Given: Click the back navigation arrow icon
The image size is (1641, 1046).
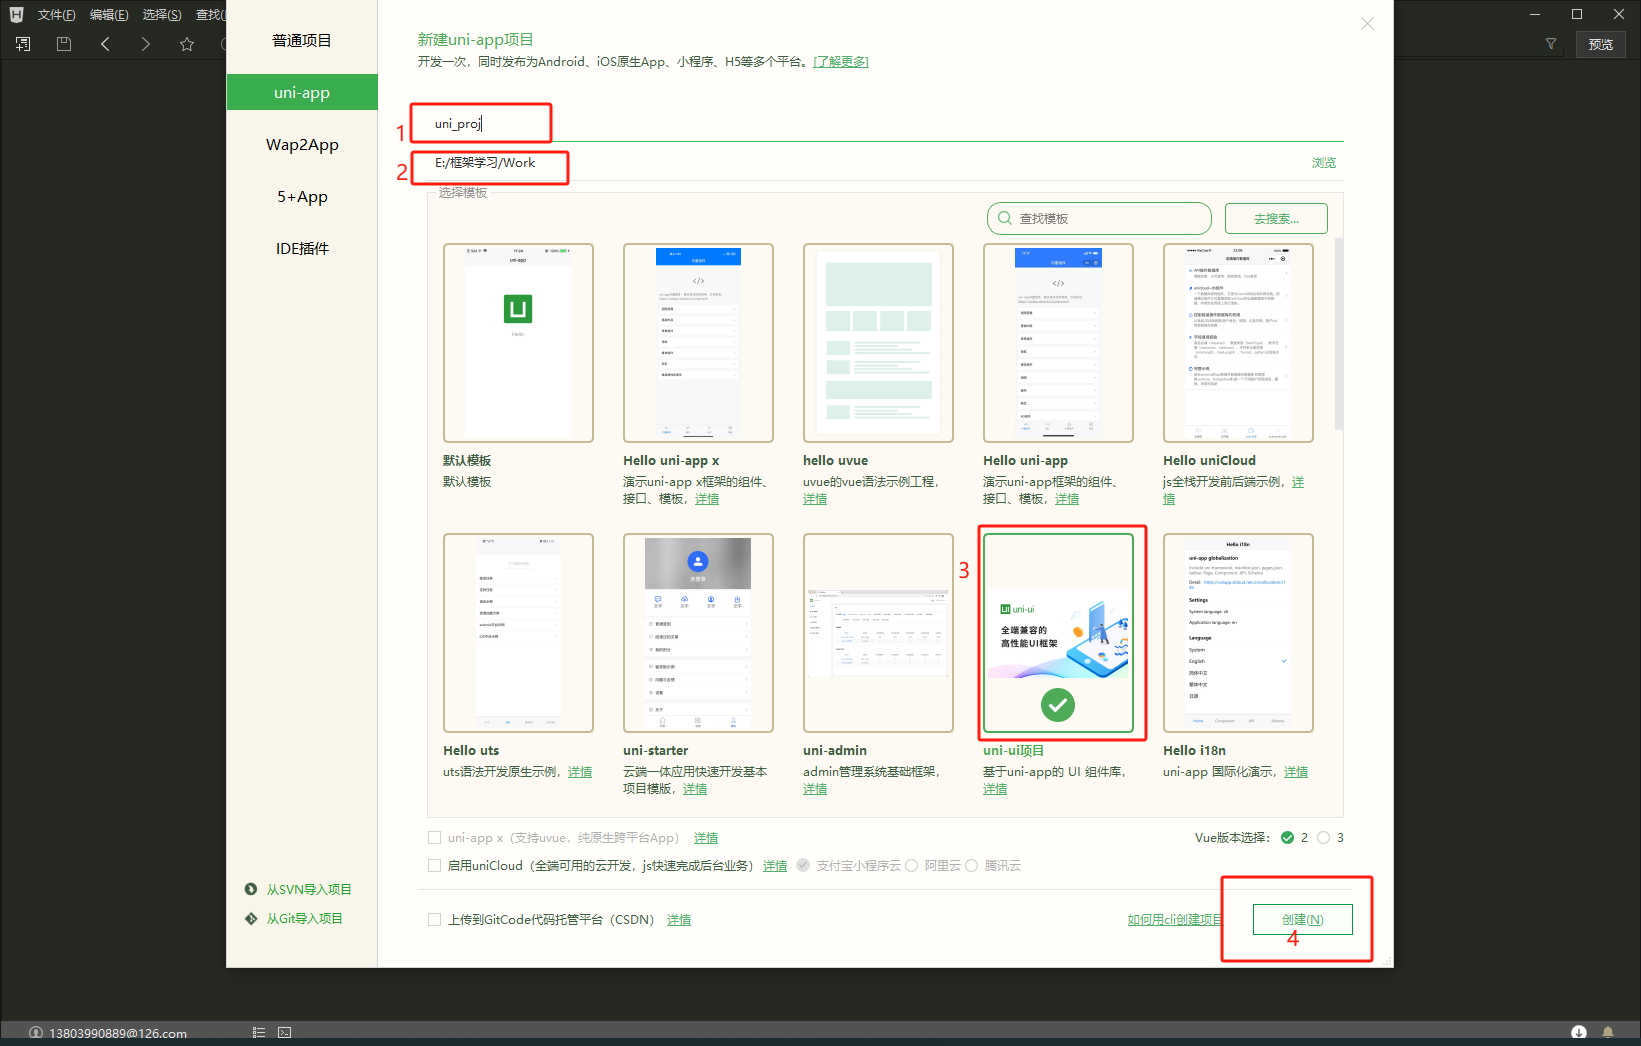Looking at the screenshot, I should (x=105, y=44).
